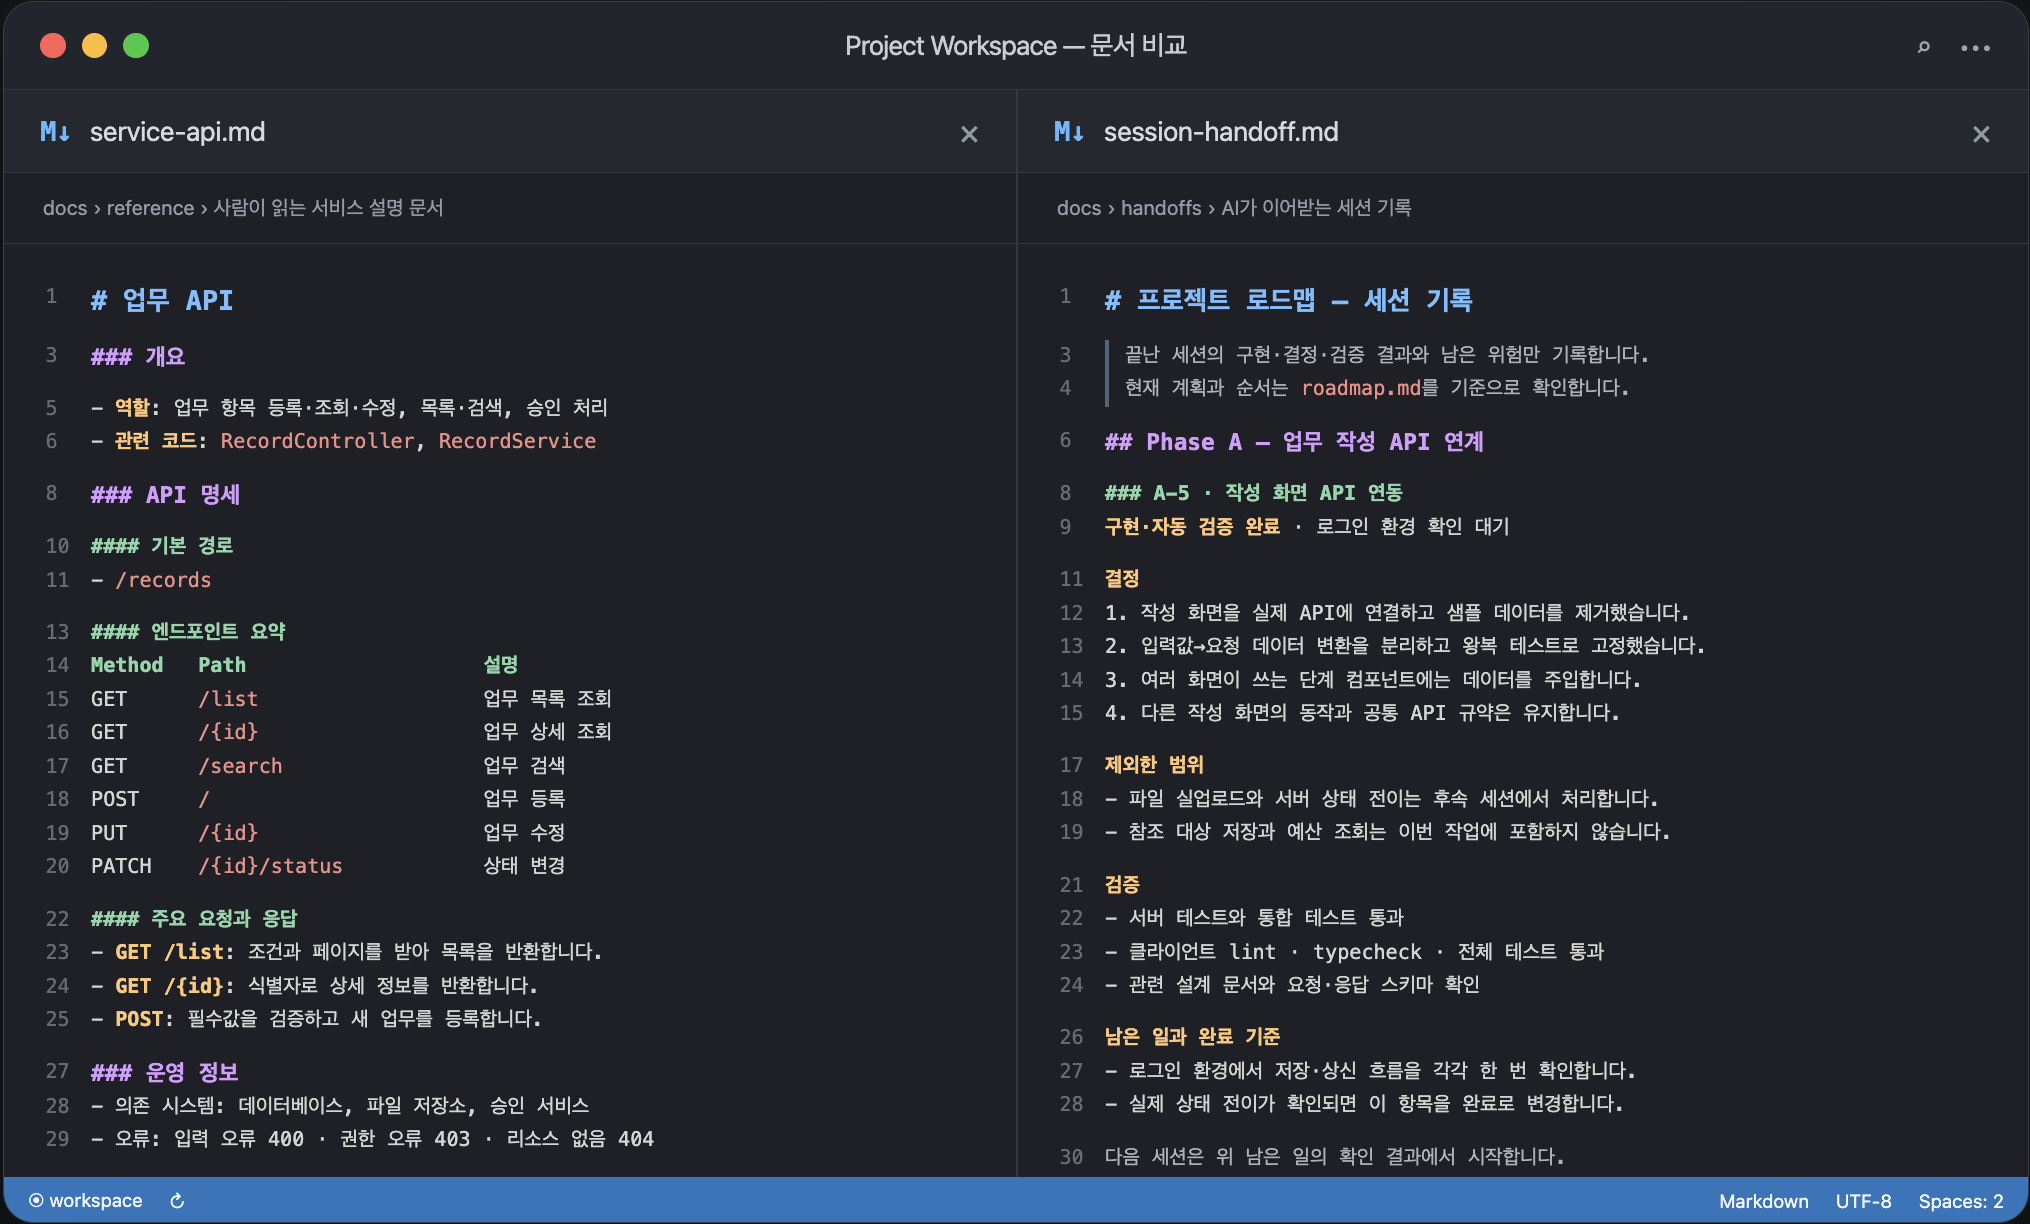This screenshot has width=2030, height=1224.
Task: Click the '검증' section label on line 21
Action: (1122, 885)
